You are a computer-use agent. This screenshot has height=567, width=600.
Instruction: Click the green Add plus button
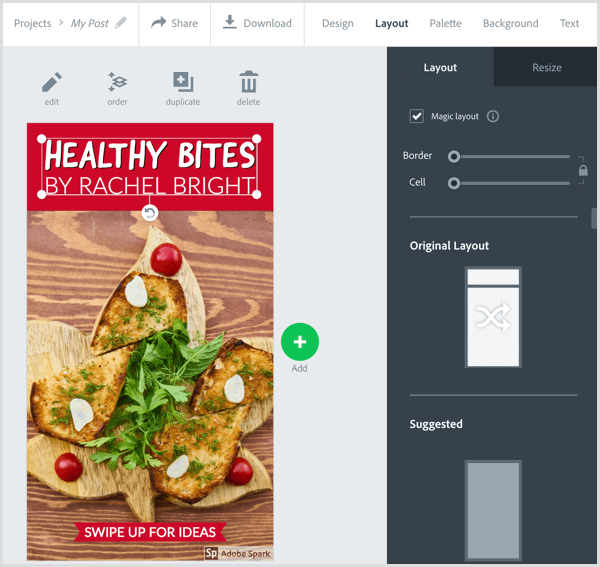click(300, 342)
